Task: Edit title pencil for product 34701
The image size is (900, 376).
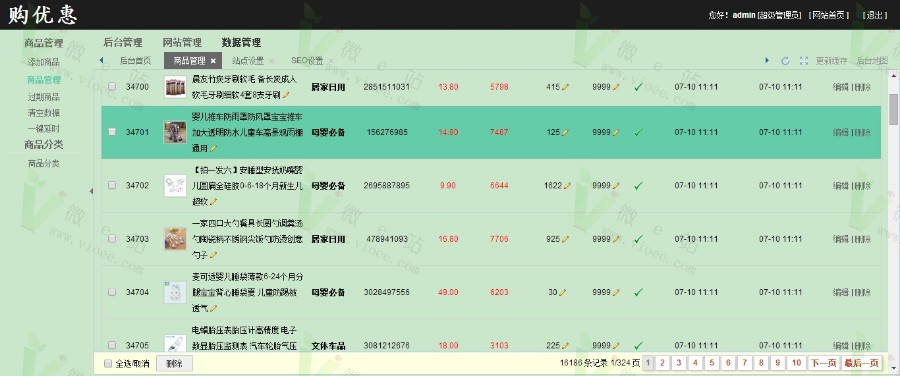Action: pyautogui.click(x=214, y=148)
